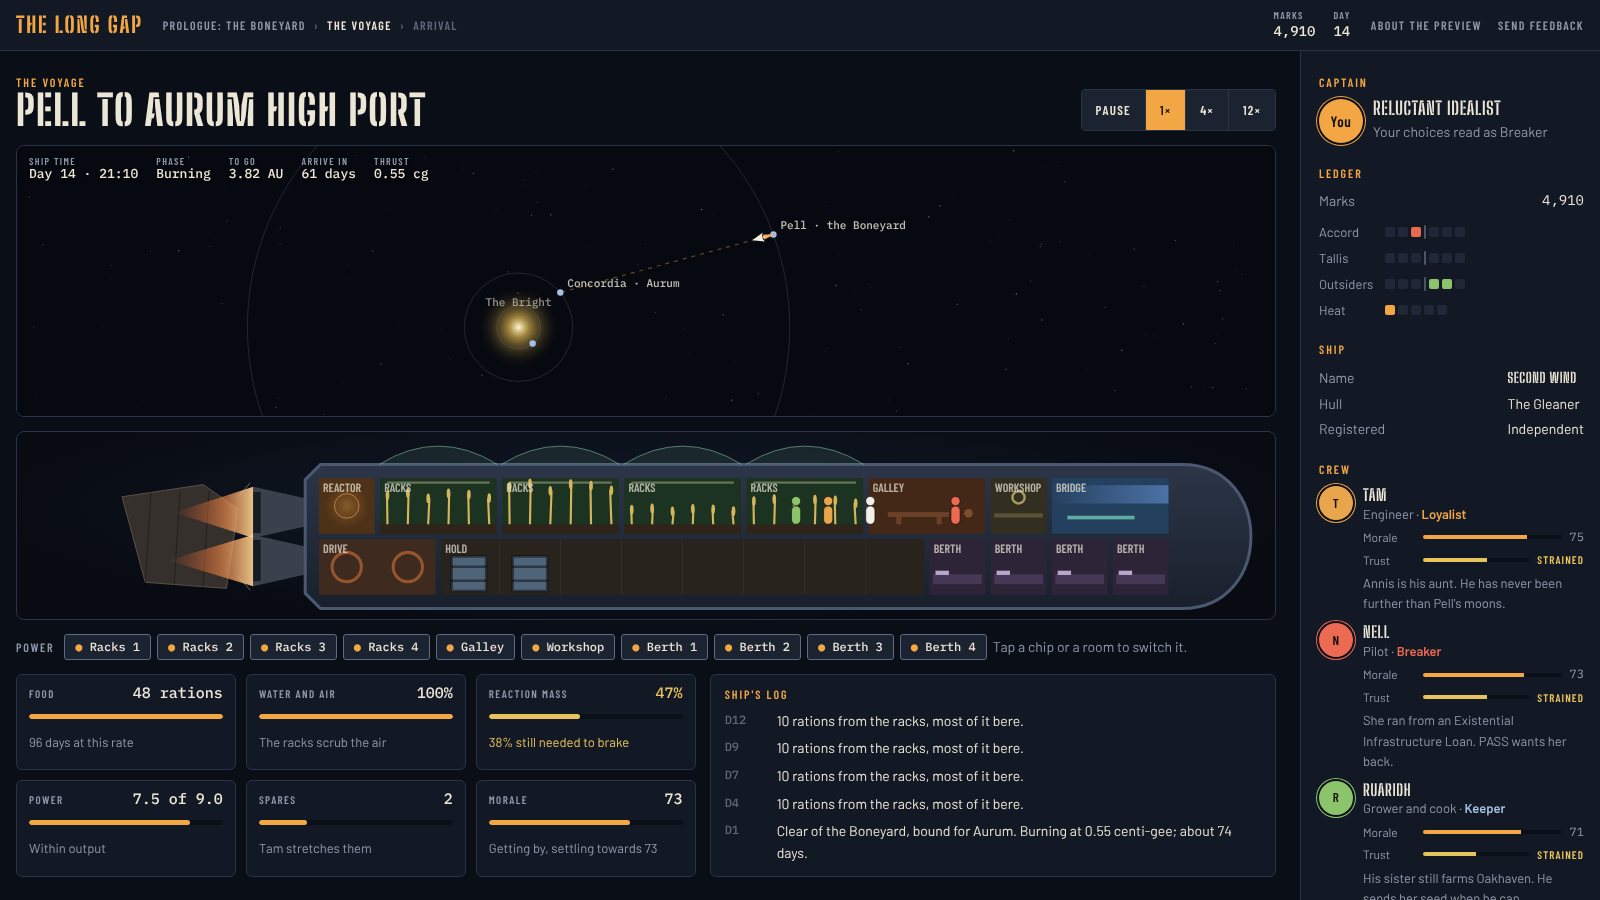Open About the Preview

[1425, 26]
